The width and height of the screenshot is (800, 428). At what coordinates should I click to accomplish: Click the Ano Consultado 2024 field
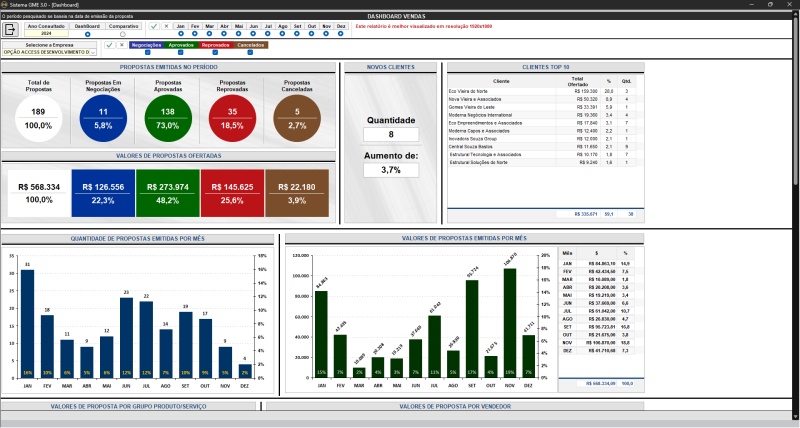[x=46, y=33]
